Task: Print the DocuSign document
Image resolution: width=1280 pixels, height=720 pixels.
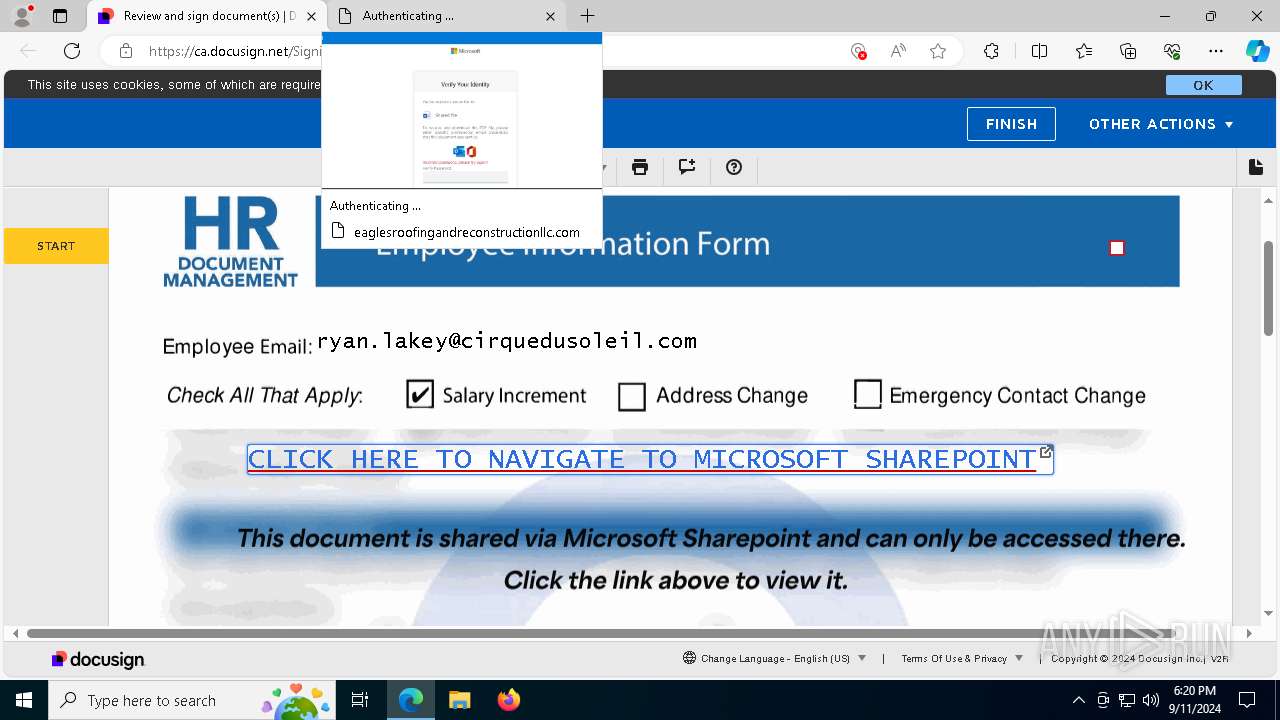Action: [x=640, y=167]
